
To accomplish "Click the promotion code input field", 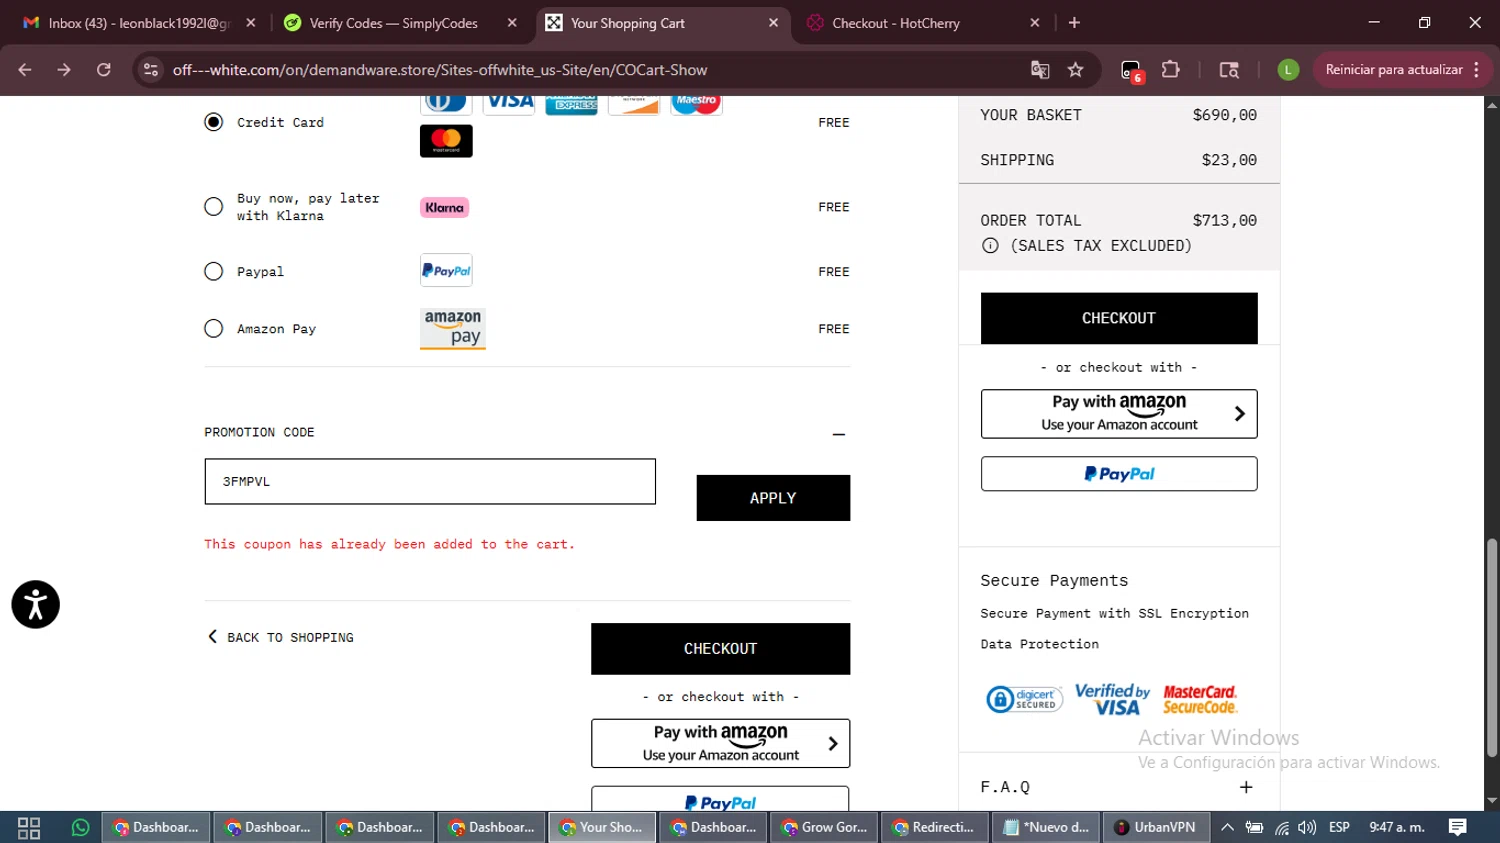I will pos(430,481).
